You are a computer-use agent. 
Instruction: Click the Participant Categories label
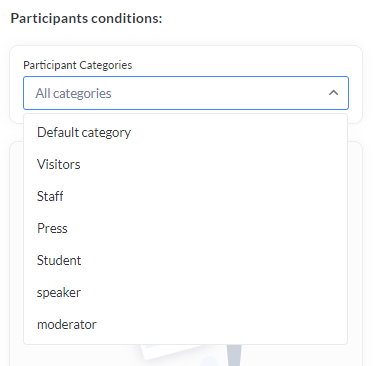[77, 65]
